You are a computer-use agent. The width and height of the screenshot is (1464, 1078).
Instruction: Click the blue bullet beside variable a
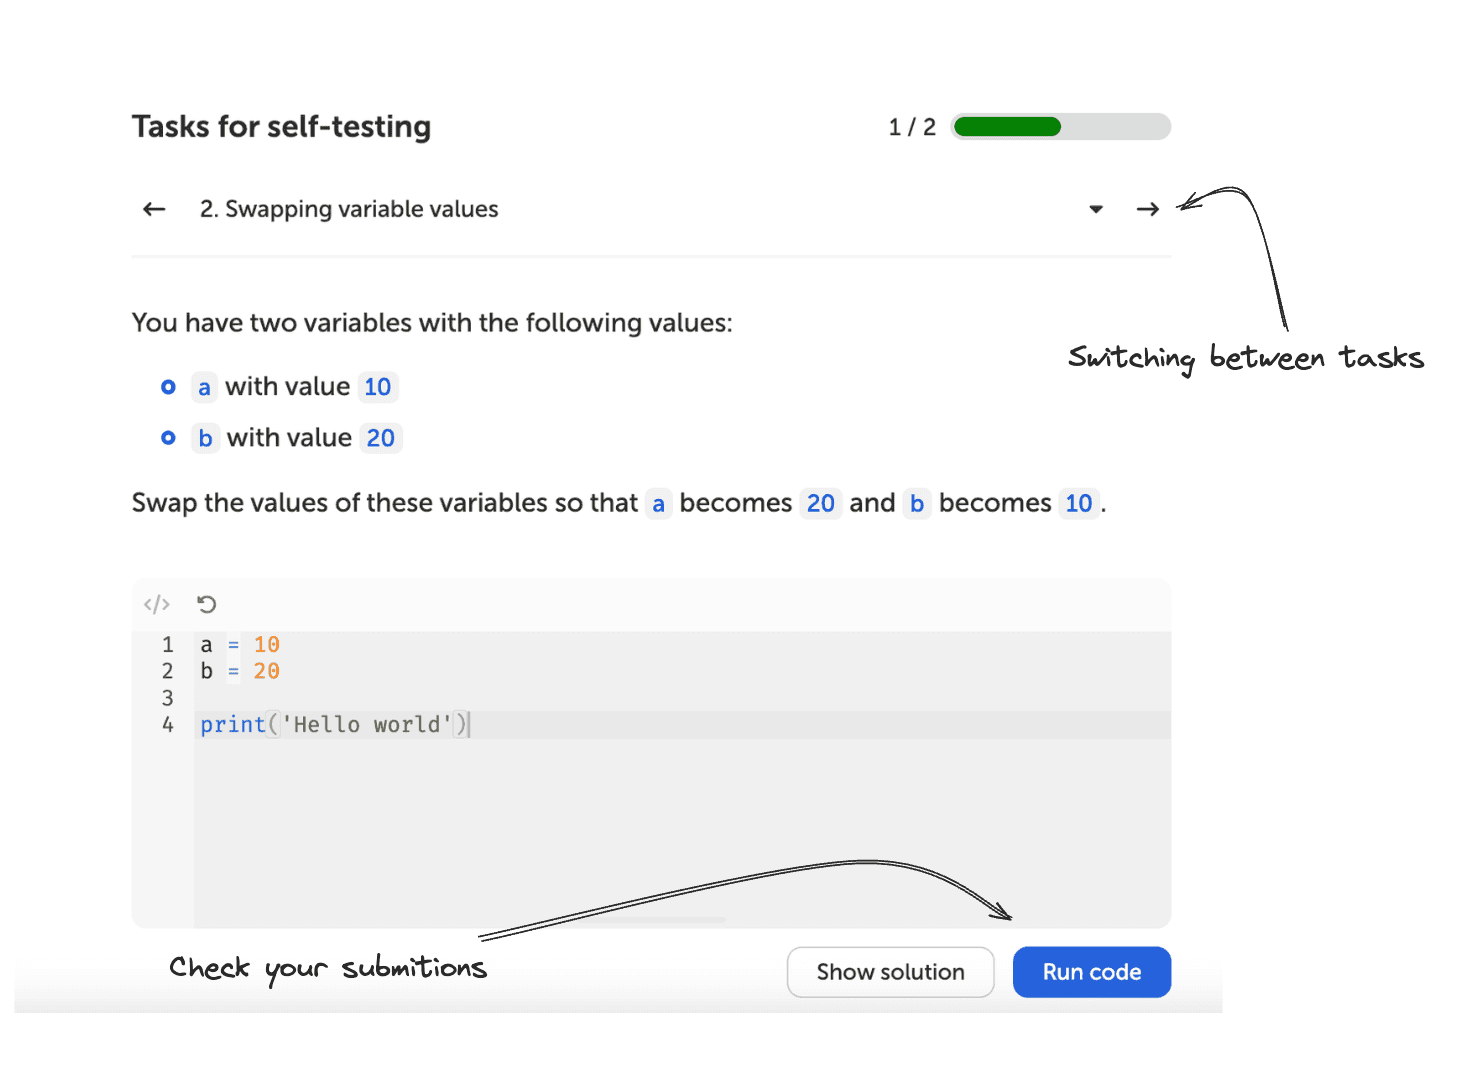(x=168, y=387)
